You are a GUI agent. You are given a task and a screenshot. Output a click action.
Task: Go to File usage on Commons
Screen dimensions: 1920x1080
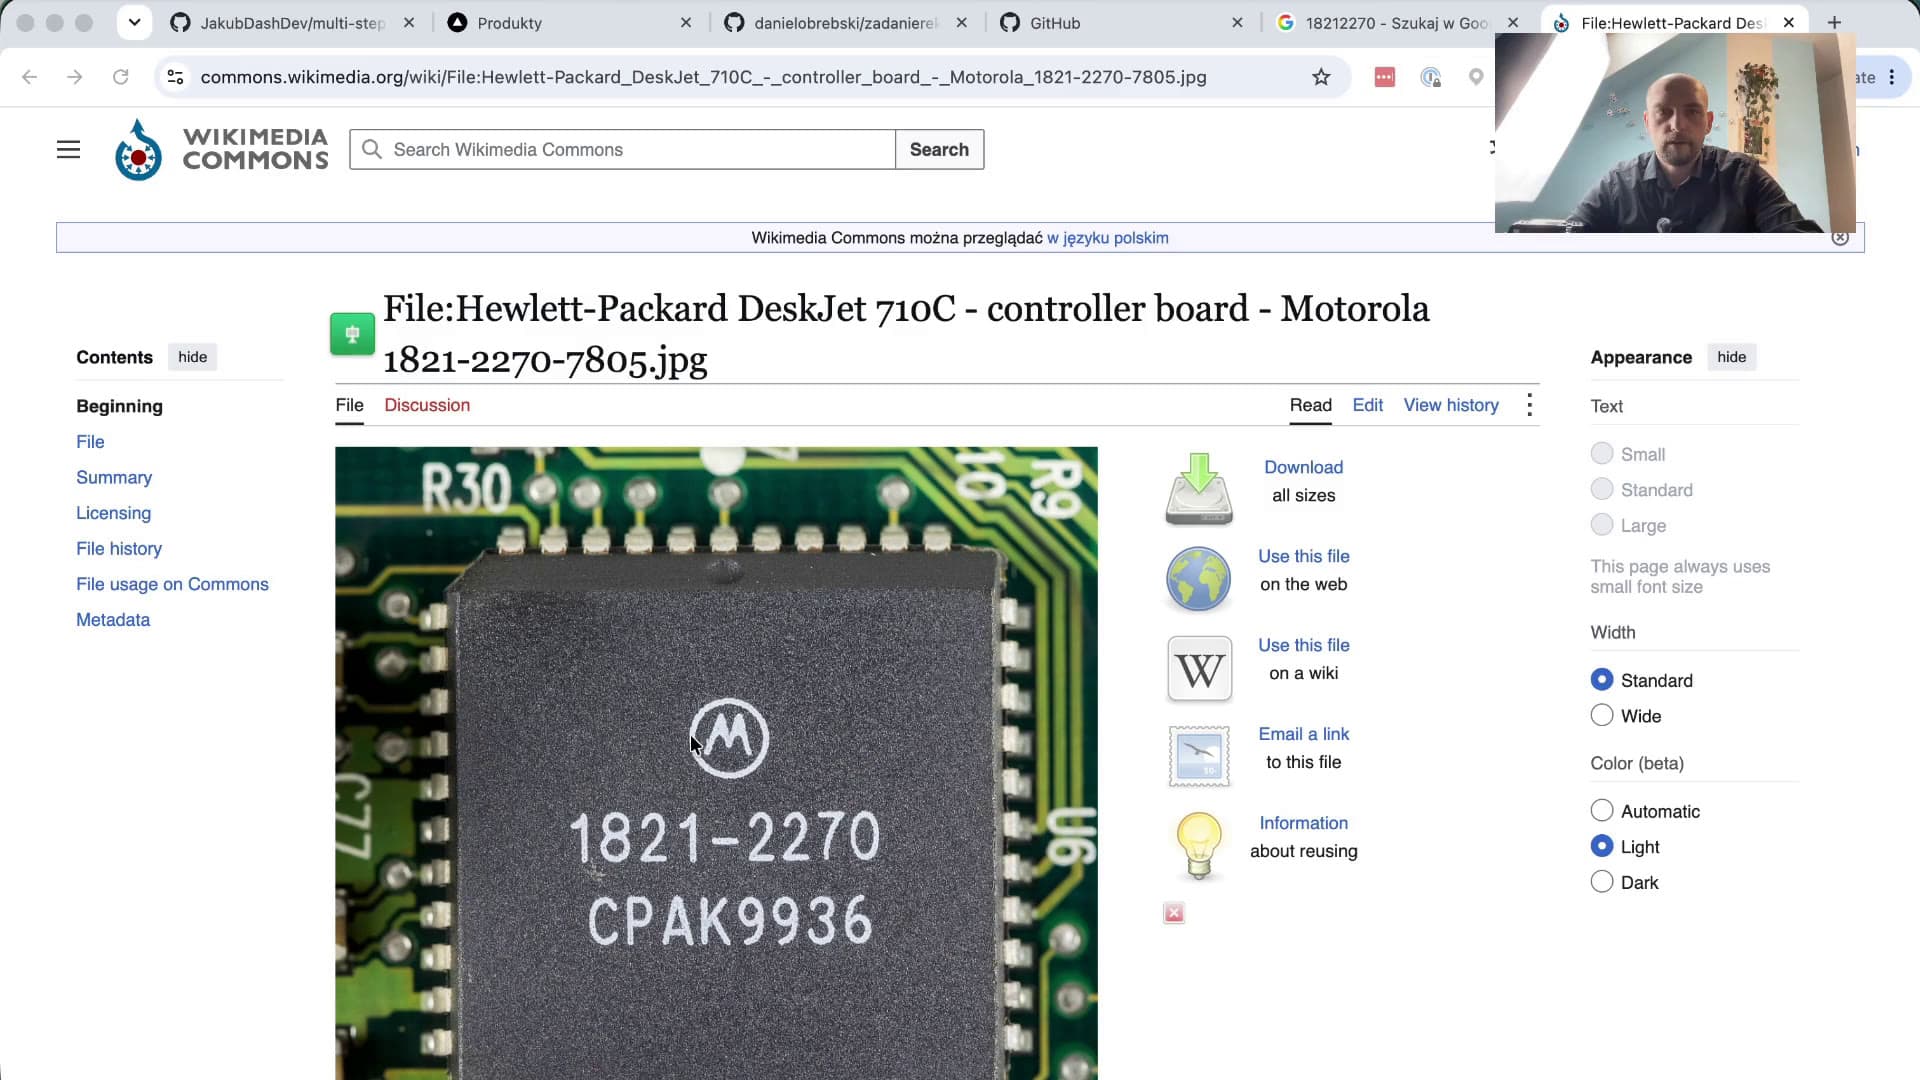tap(172, 584)
